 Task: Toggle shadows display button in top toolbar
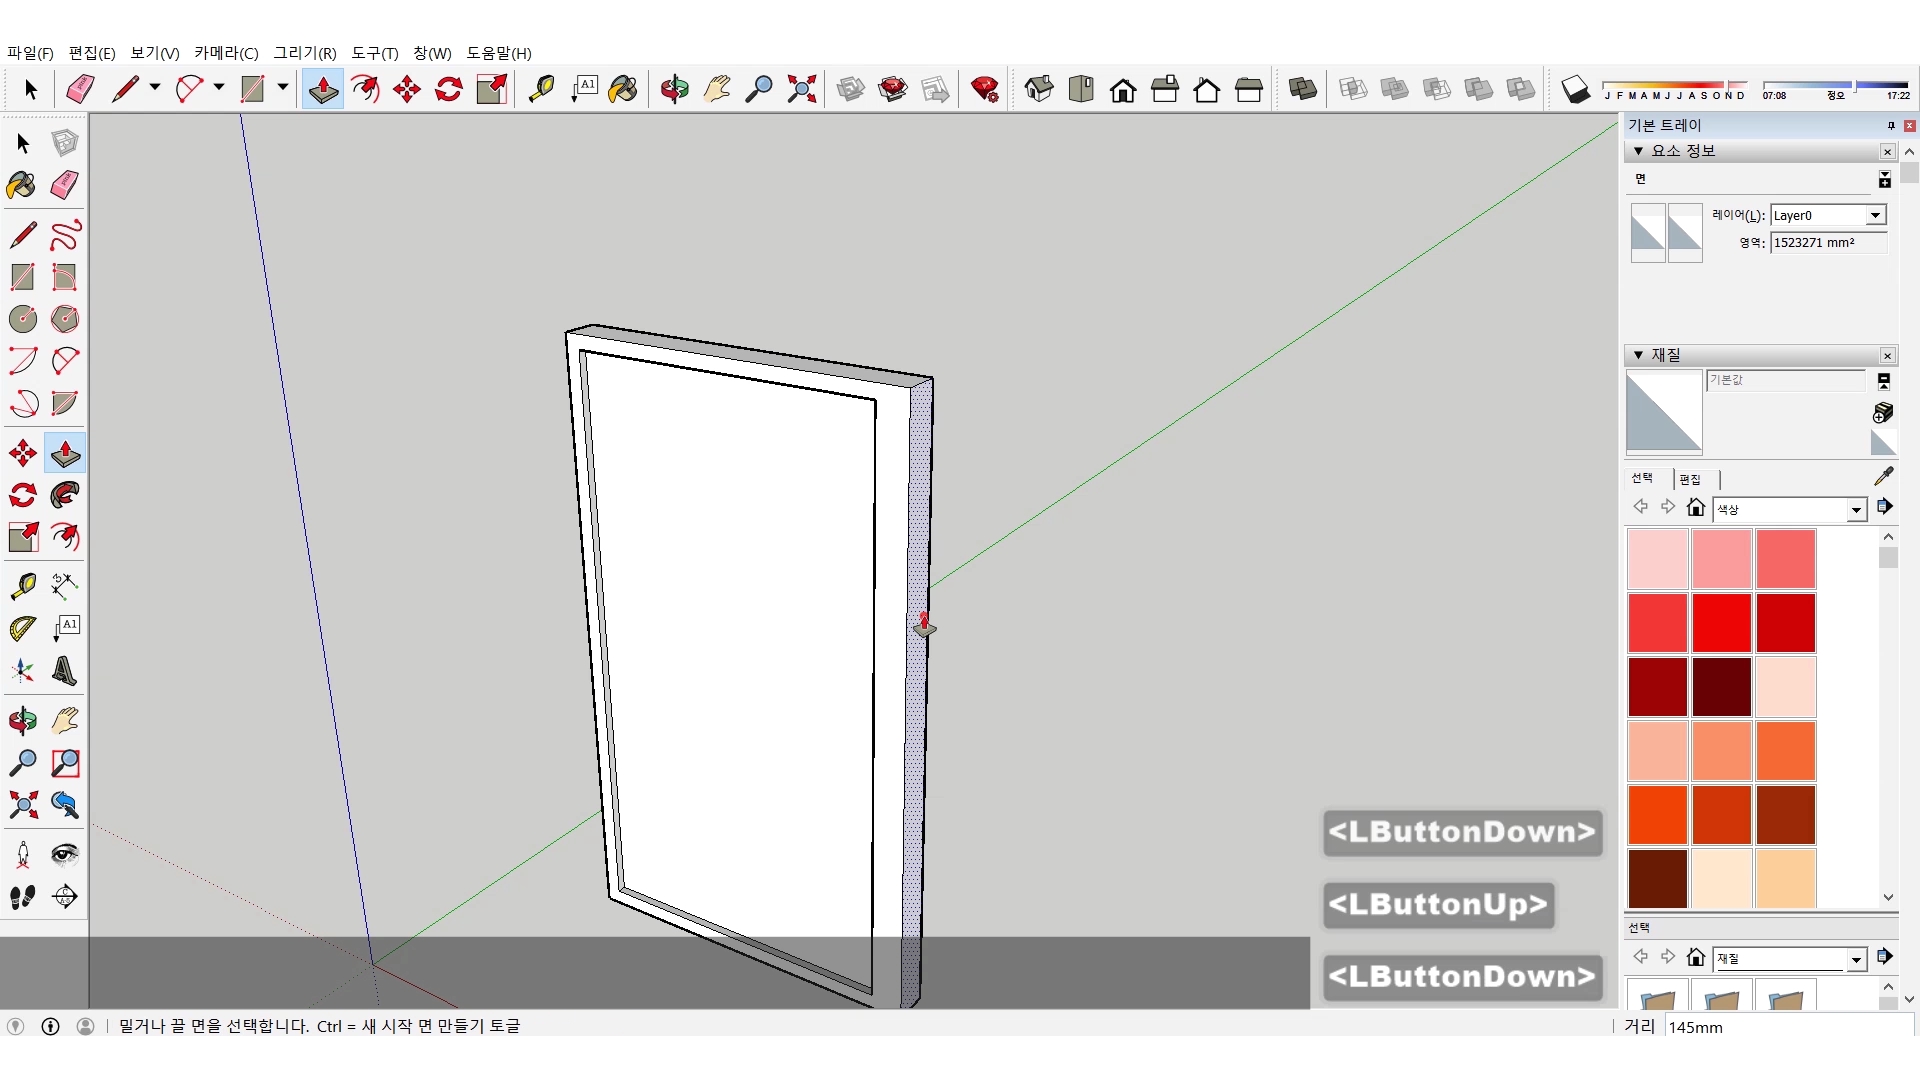(x=1575, y=89)
